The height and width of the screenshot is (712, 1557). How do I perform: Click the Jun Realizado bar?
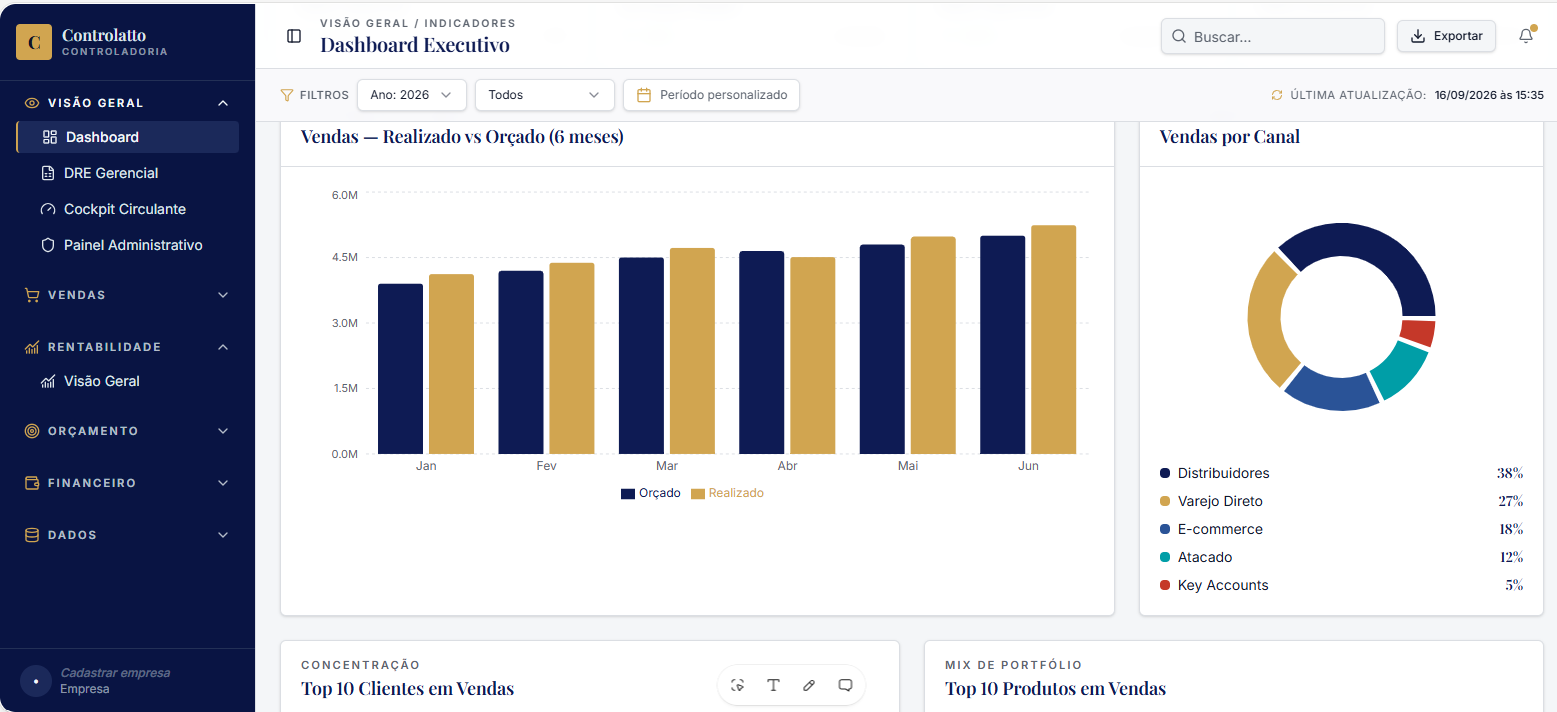click(x=1053, y=340)
